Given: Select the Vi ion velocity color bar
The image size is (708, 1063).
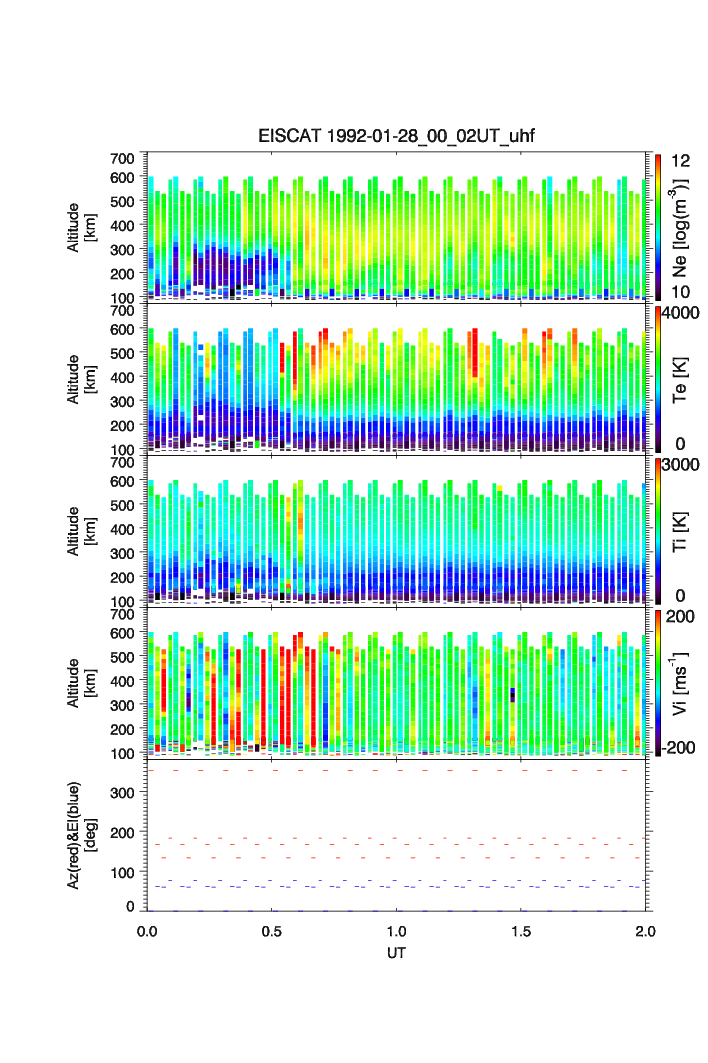Looking at the screenshot, I should (658, 682).
